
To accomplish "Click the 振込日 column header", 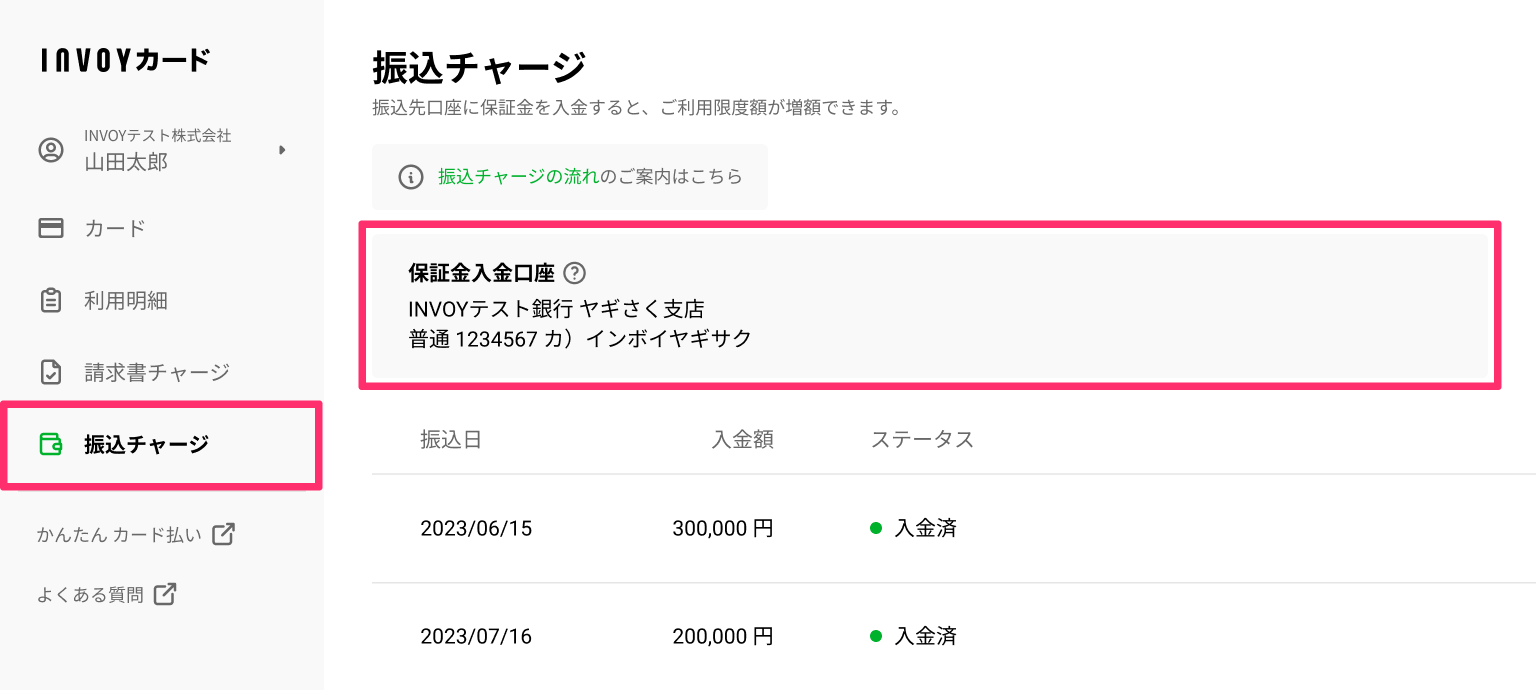I will coord(451,439).
